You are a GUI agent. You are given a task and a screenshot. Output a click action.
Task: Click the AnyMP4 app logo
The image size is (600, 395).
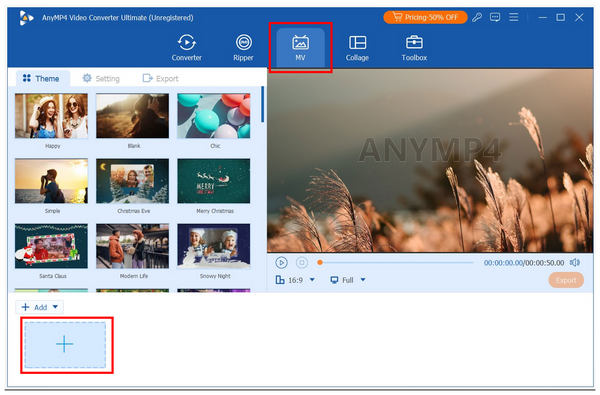pyautogui.click(x=26, y=18)
